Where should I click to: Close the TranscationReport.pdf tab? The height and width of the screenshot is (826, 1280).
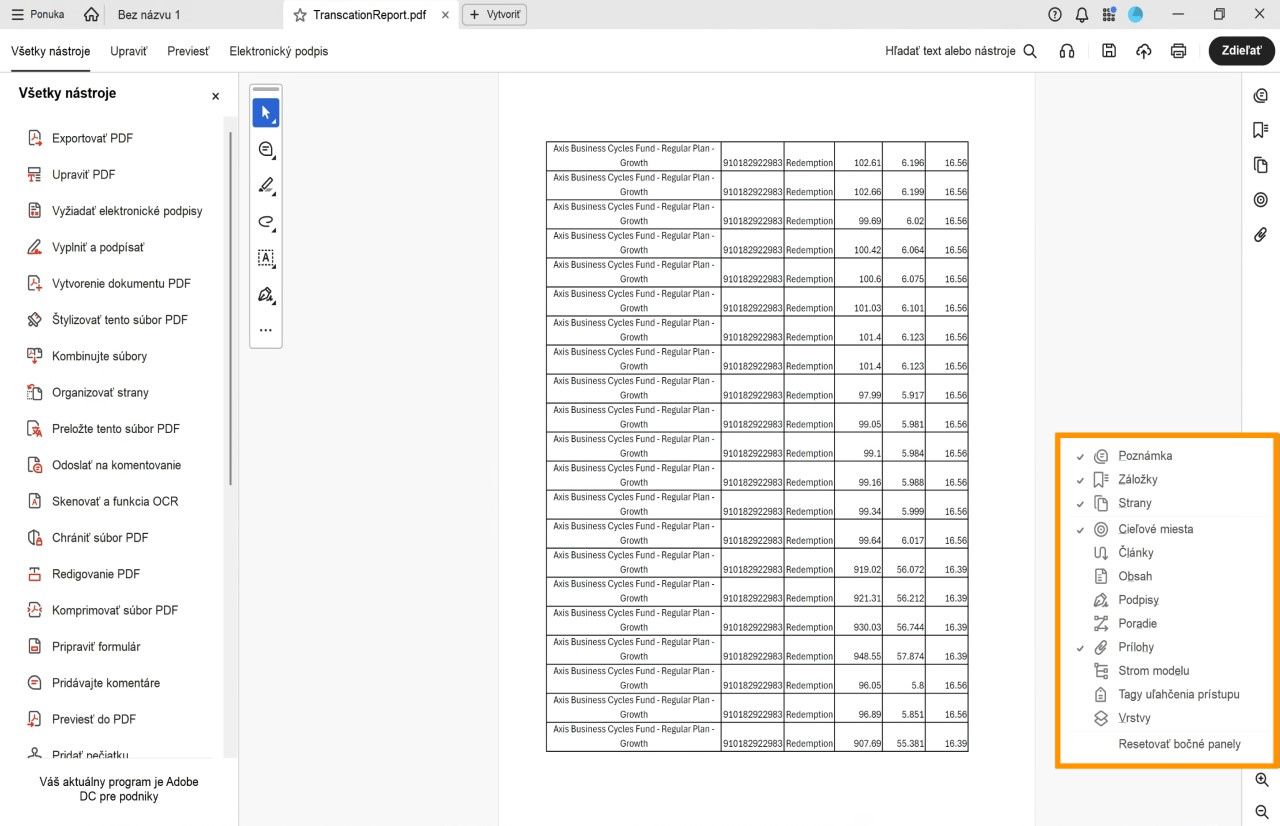(445, 15)
